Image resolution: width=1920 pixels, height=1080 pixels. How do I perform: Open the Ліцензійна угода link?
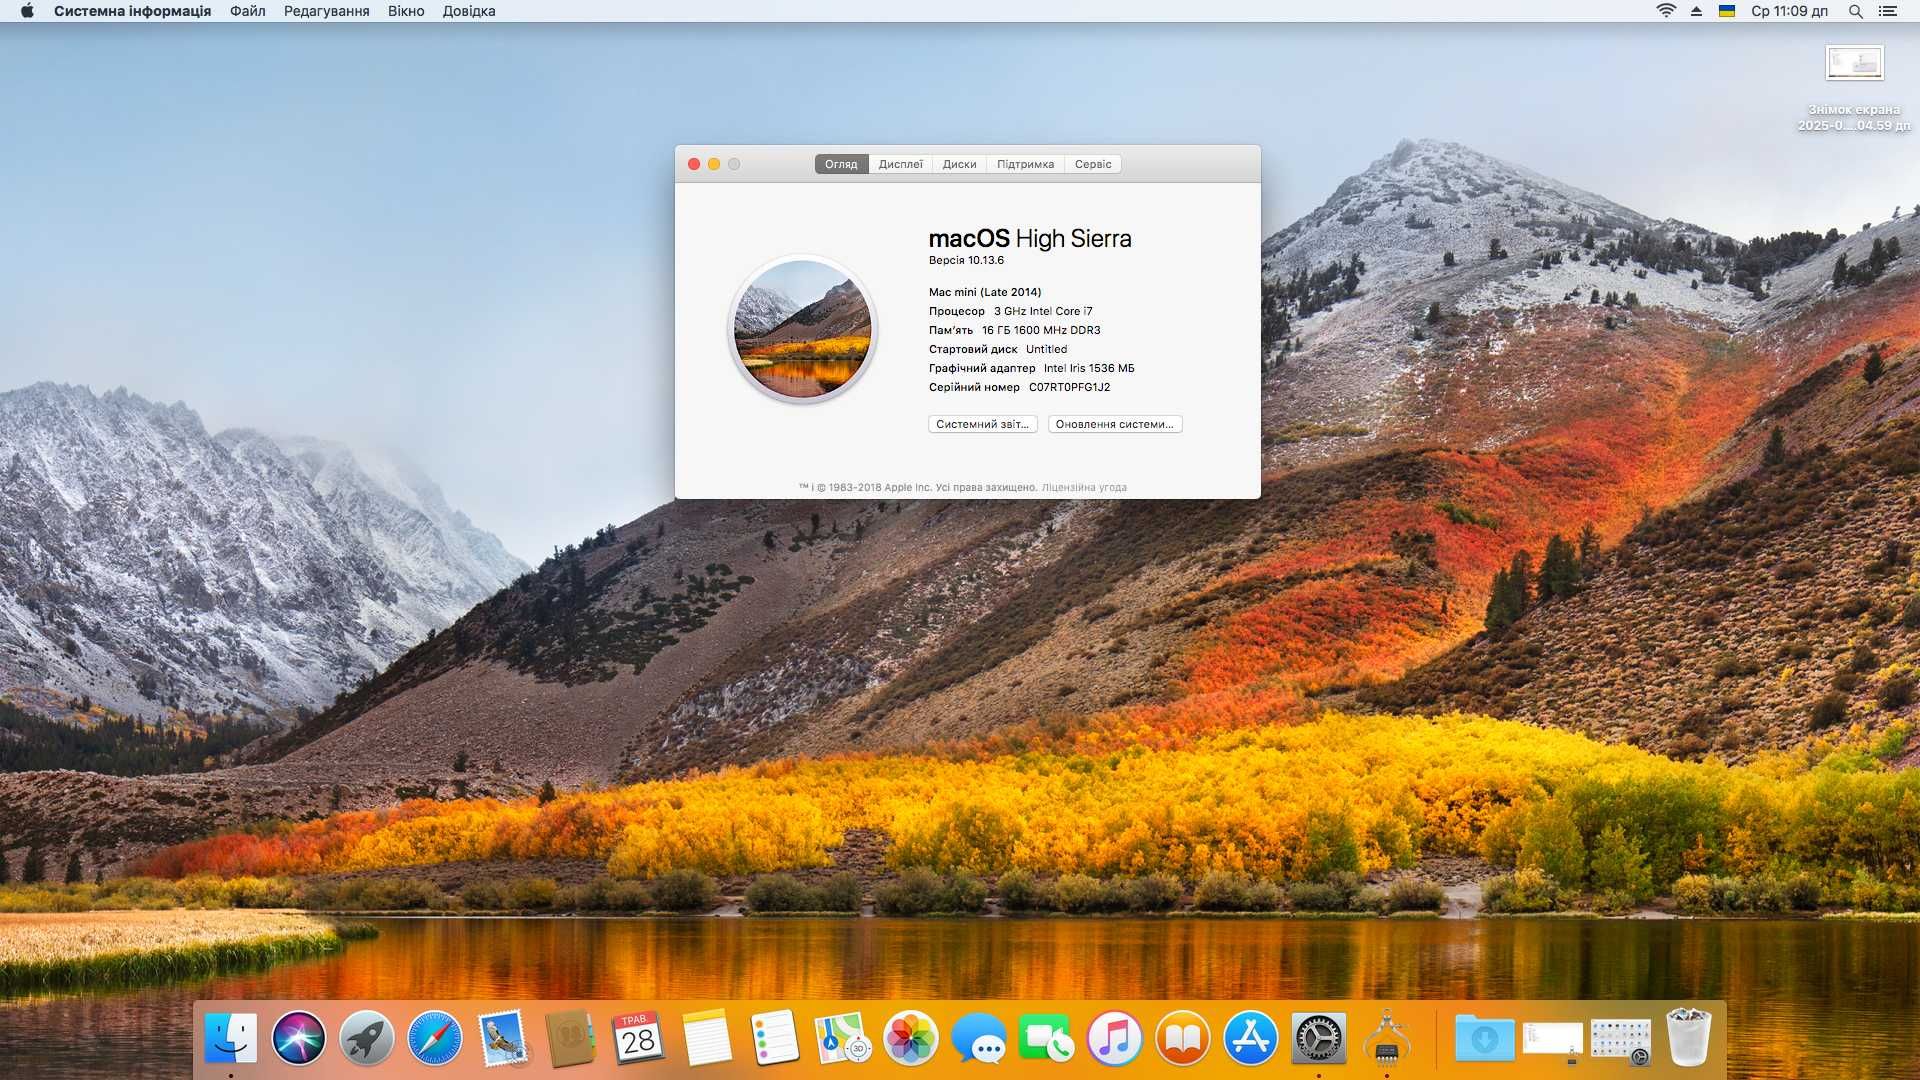pyautogui.click(x=1084, y=487)
